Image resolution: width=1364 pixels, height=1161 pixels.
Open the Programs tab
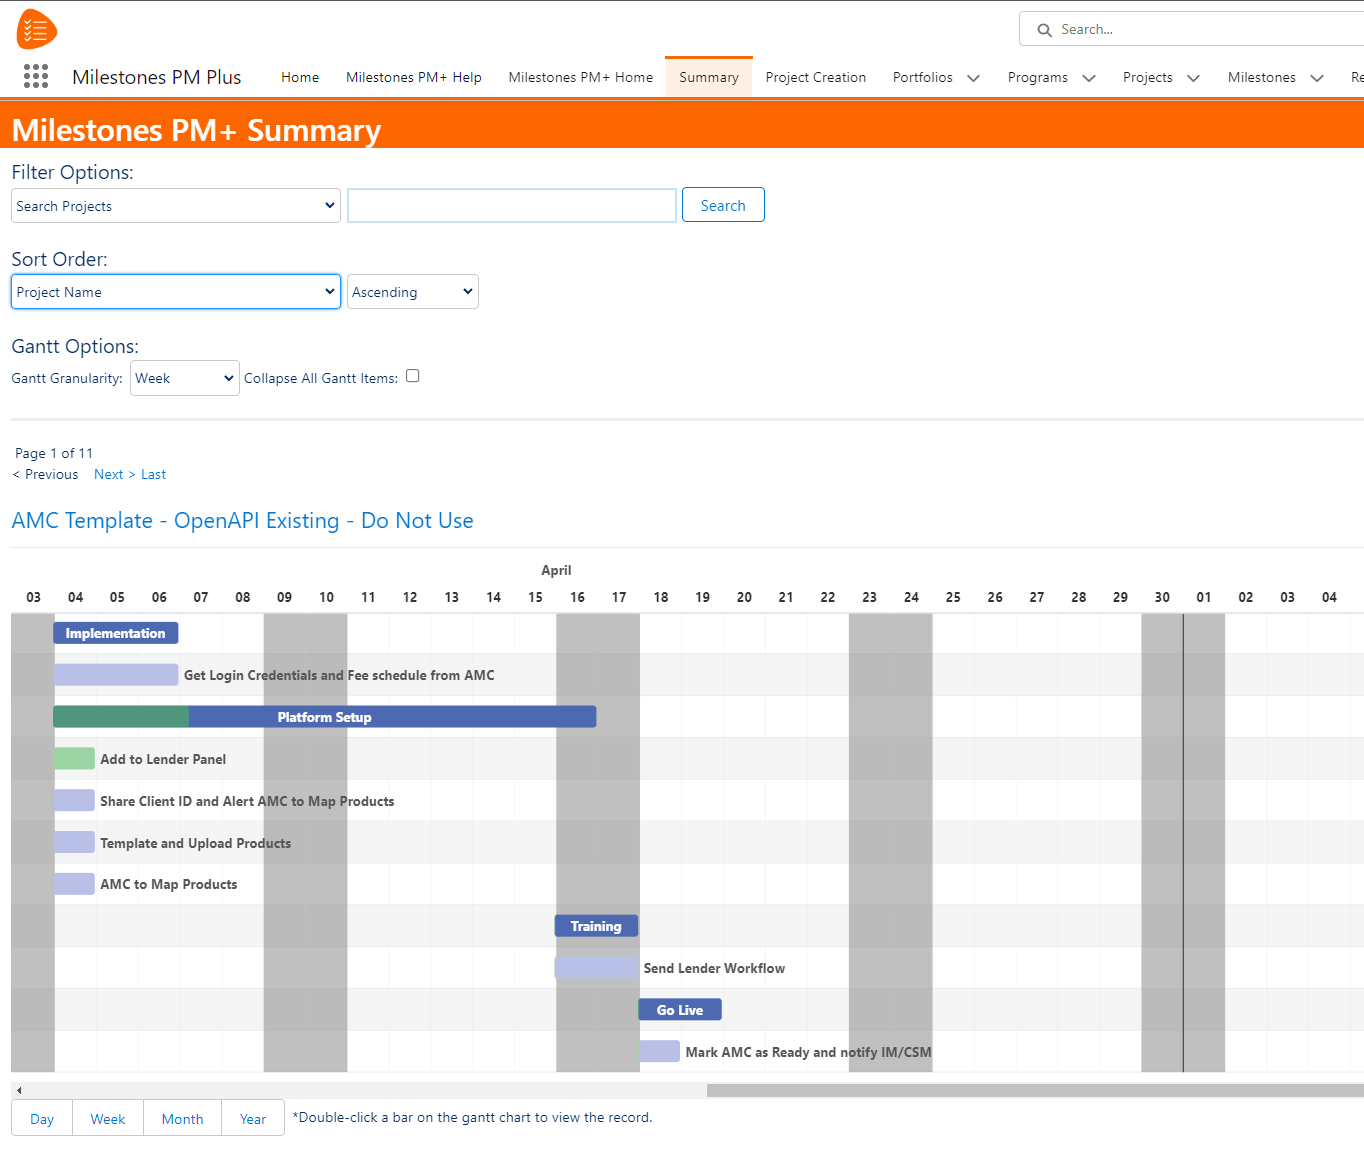(1038, 77)
